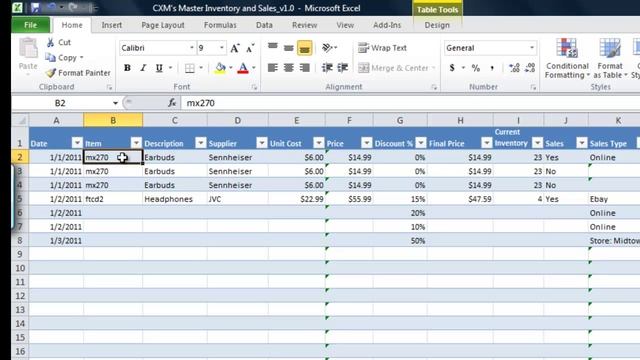Open the Unit Cost filter dropdown

point(319,143)
